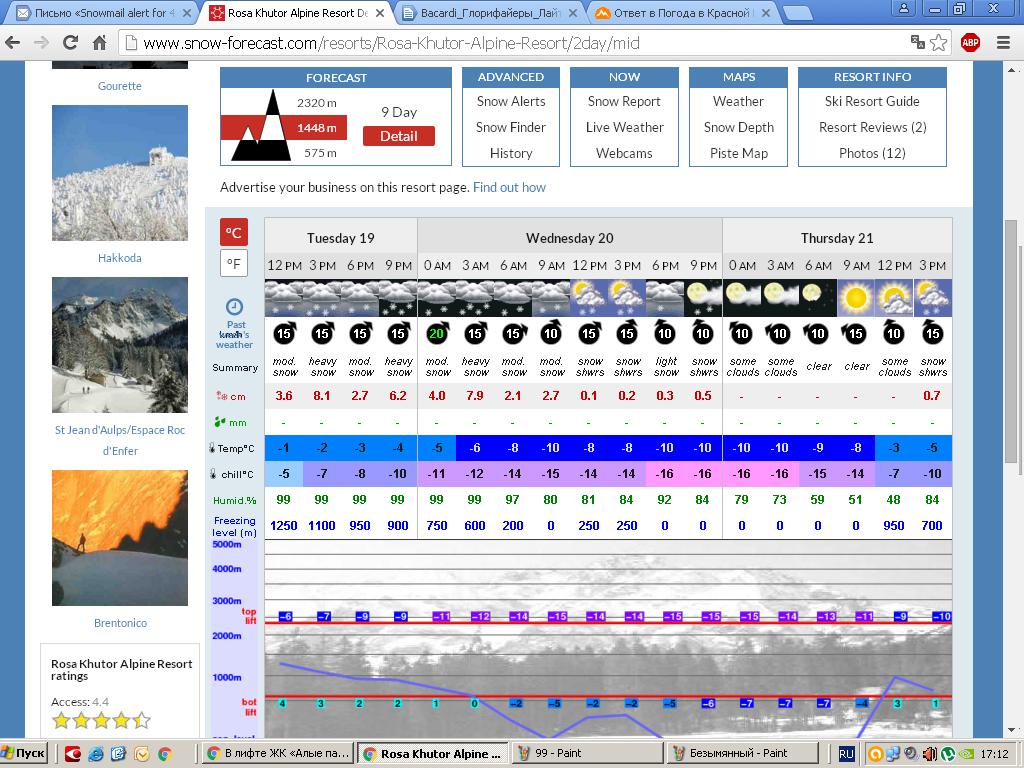
Task: Click the RU language indicator in tray
Action: tap(846, 754)
